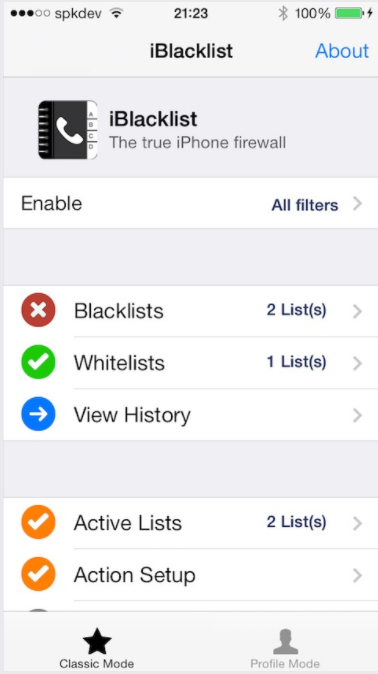Screen dimensions: 378x674
Task: Open Active Lists 2 List(s) value
Action: (x=296, y=522)
